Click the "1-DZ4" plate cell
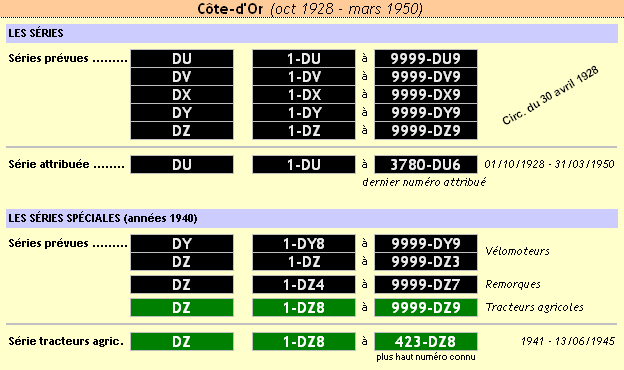624x370 pixels. (x=304, y=284)
